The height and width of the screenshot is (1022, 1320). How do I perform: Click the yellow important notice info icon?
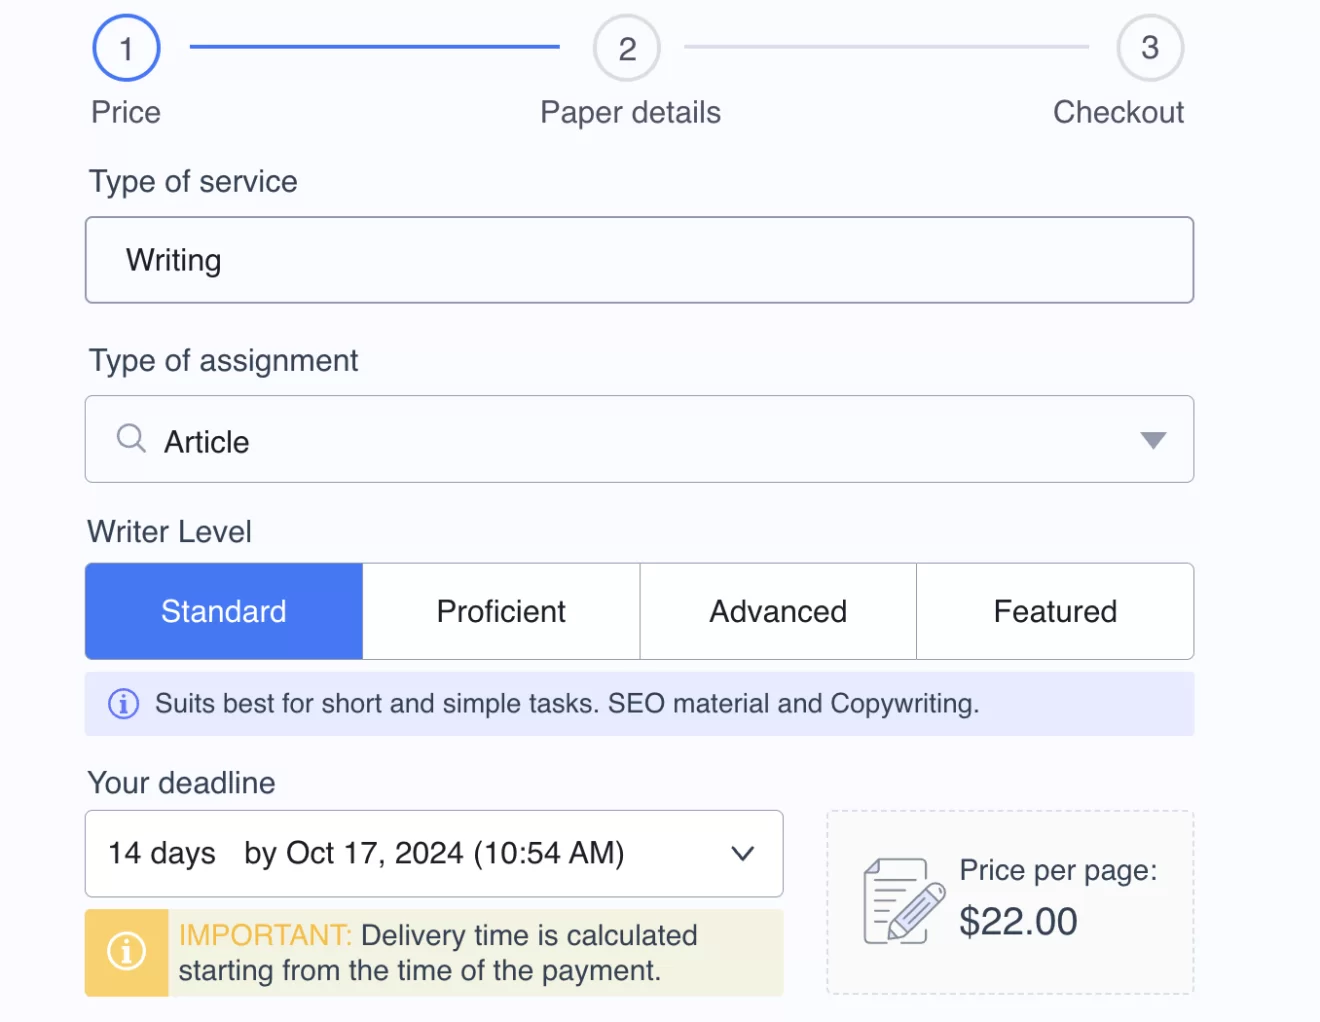point(126,951)
